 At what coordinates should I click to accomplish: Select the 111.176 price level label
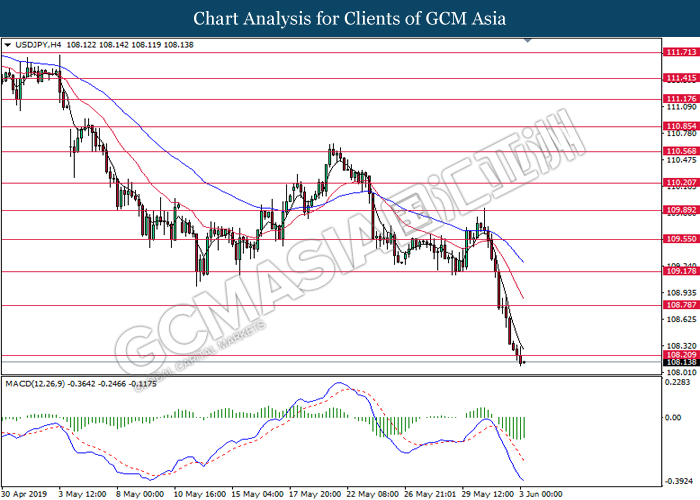681,99
